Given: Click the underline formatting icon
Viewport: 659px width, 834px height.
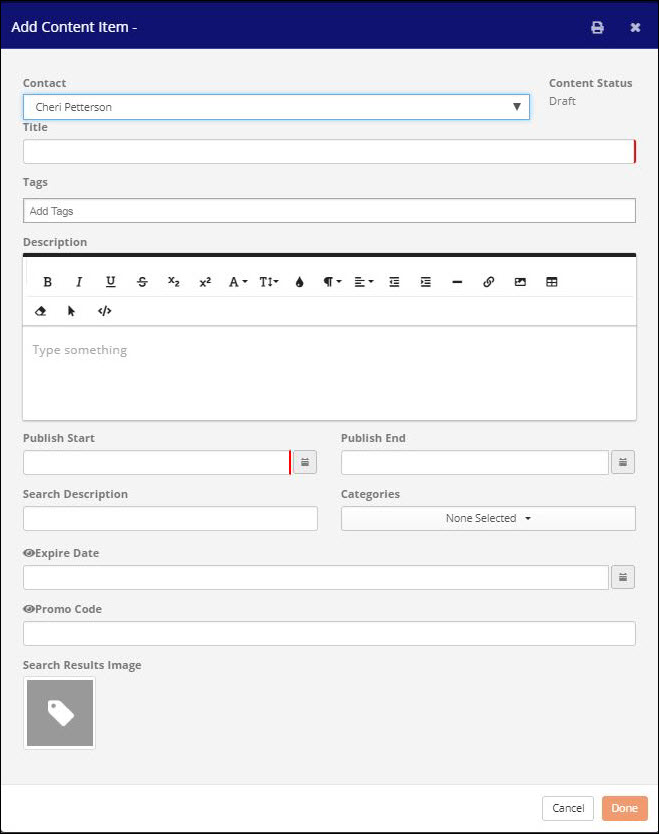Looking at the screenshot, I should 110,282.
